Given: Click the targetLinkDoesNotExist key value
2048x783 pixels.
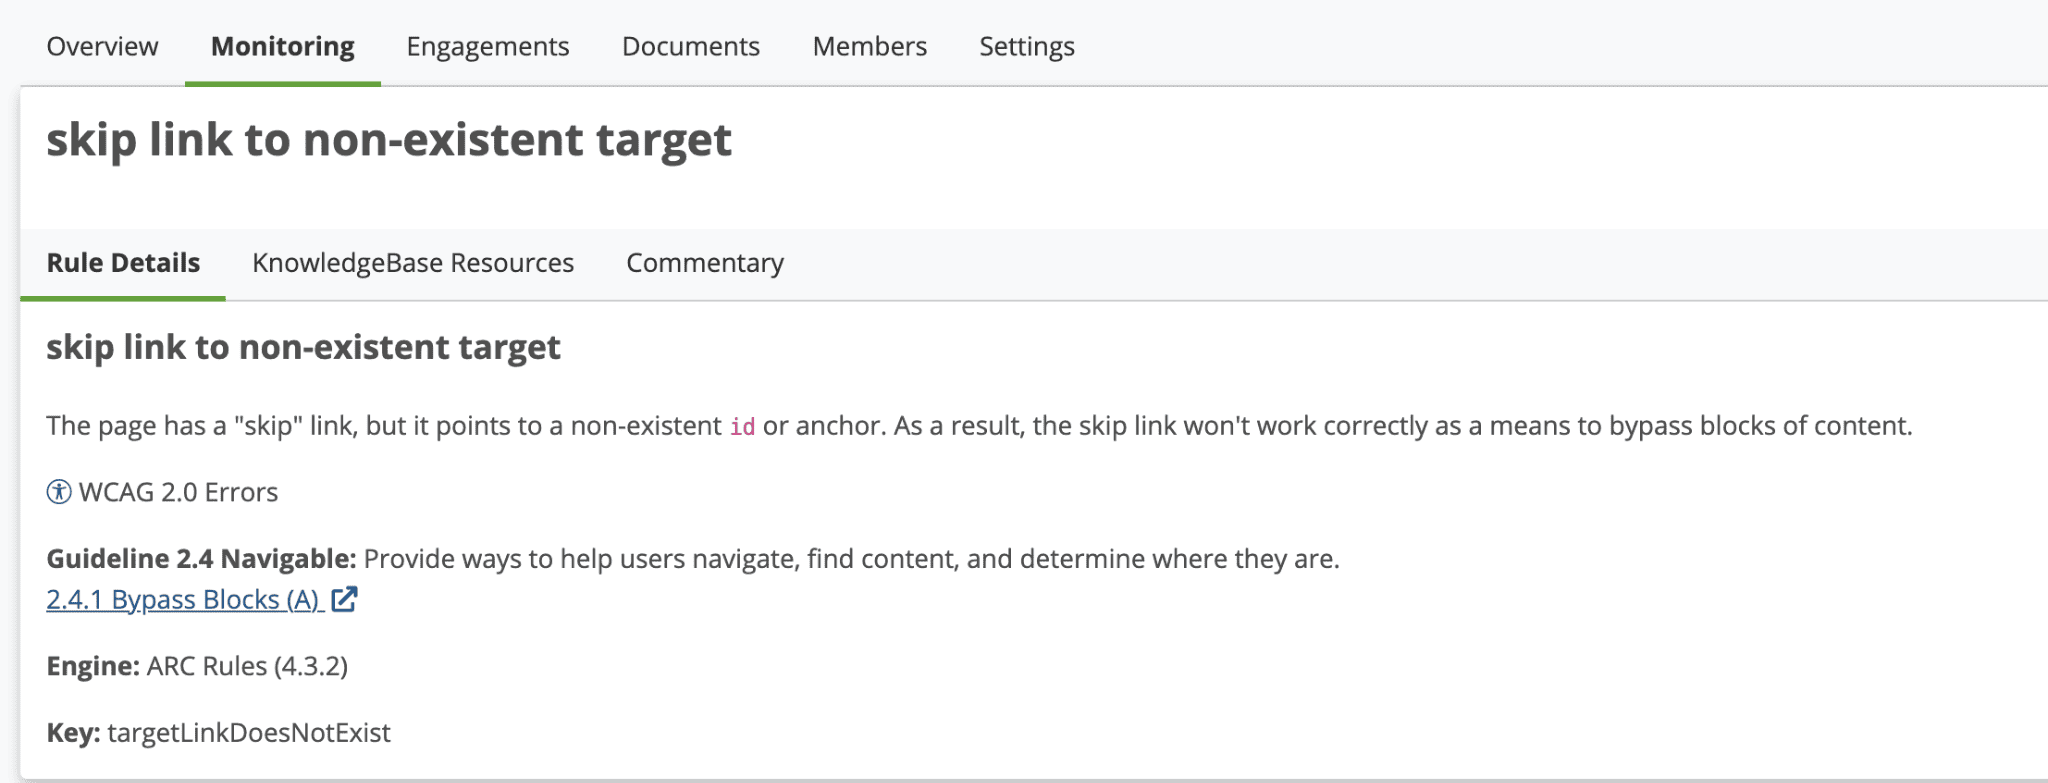Looking at the screenshot, I should tap(249, 733).
